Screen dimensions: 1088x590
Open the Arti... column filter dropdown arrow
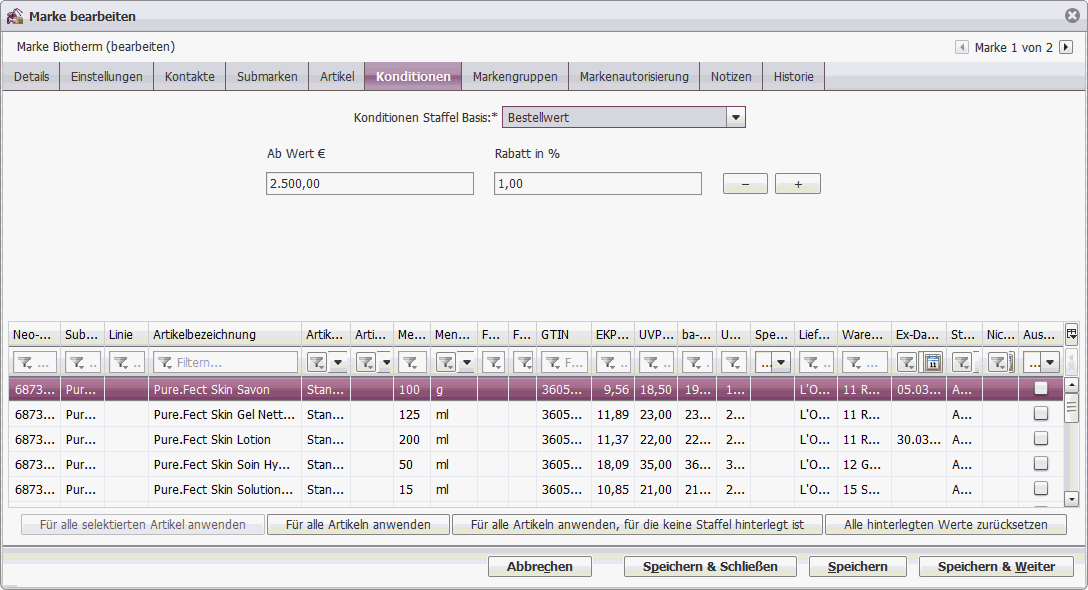coord(386,362)
